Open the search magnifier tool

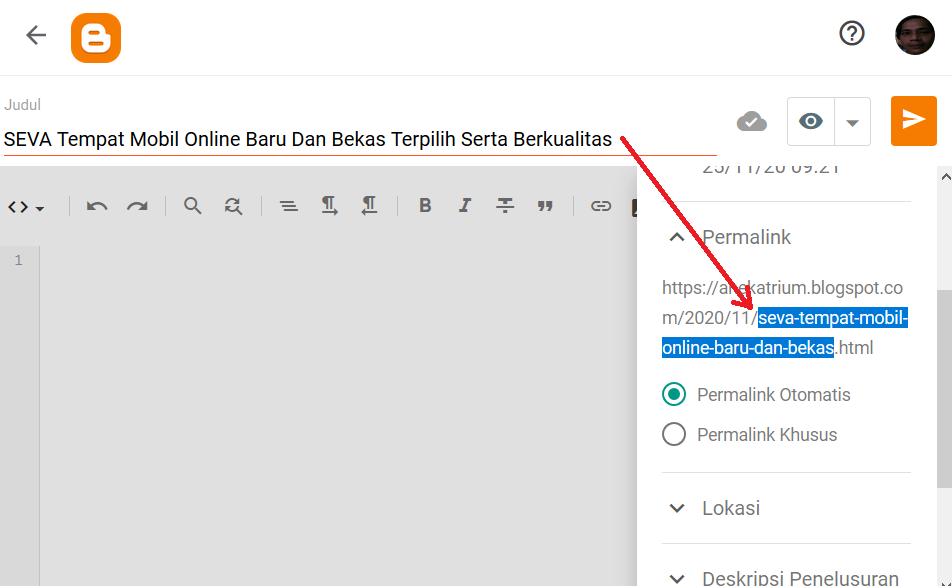point(192,206)
